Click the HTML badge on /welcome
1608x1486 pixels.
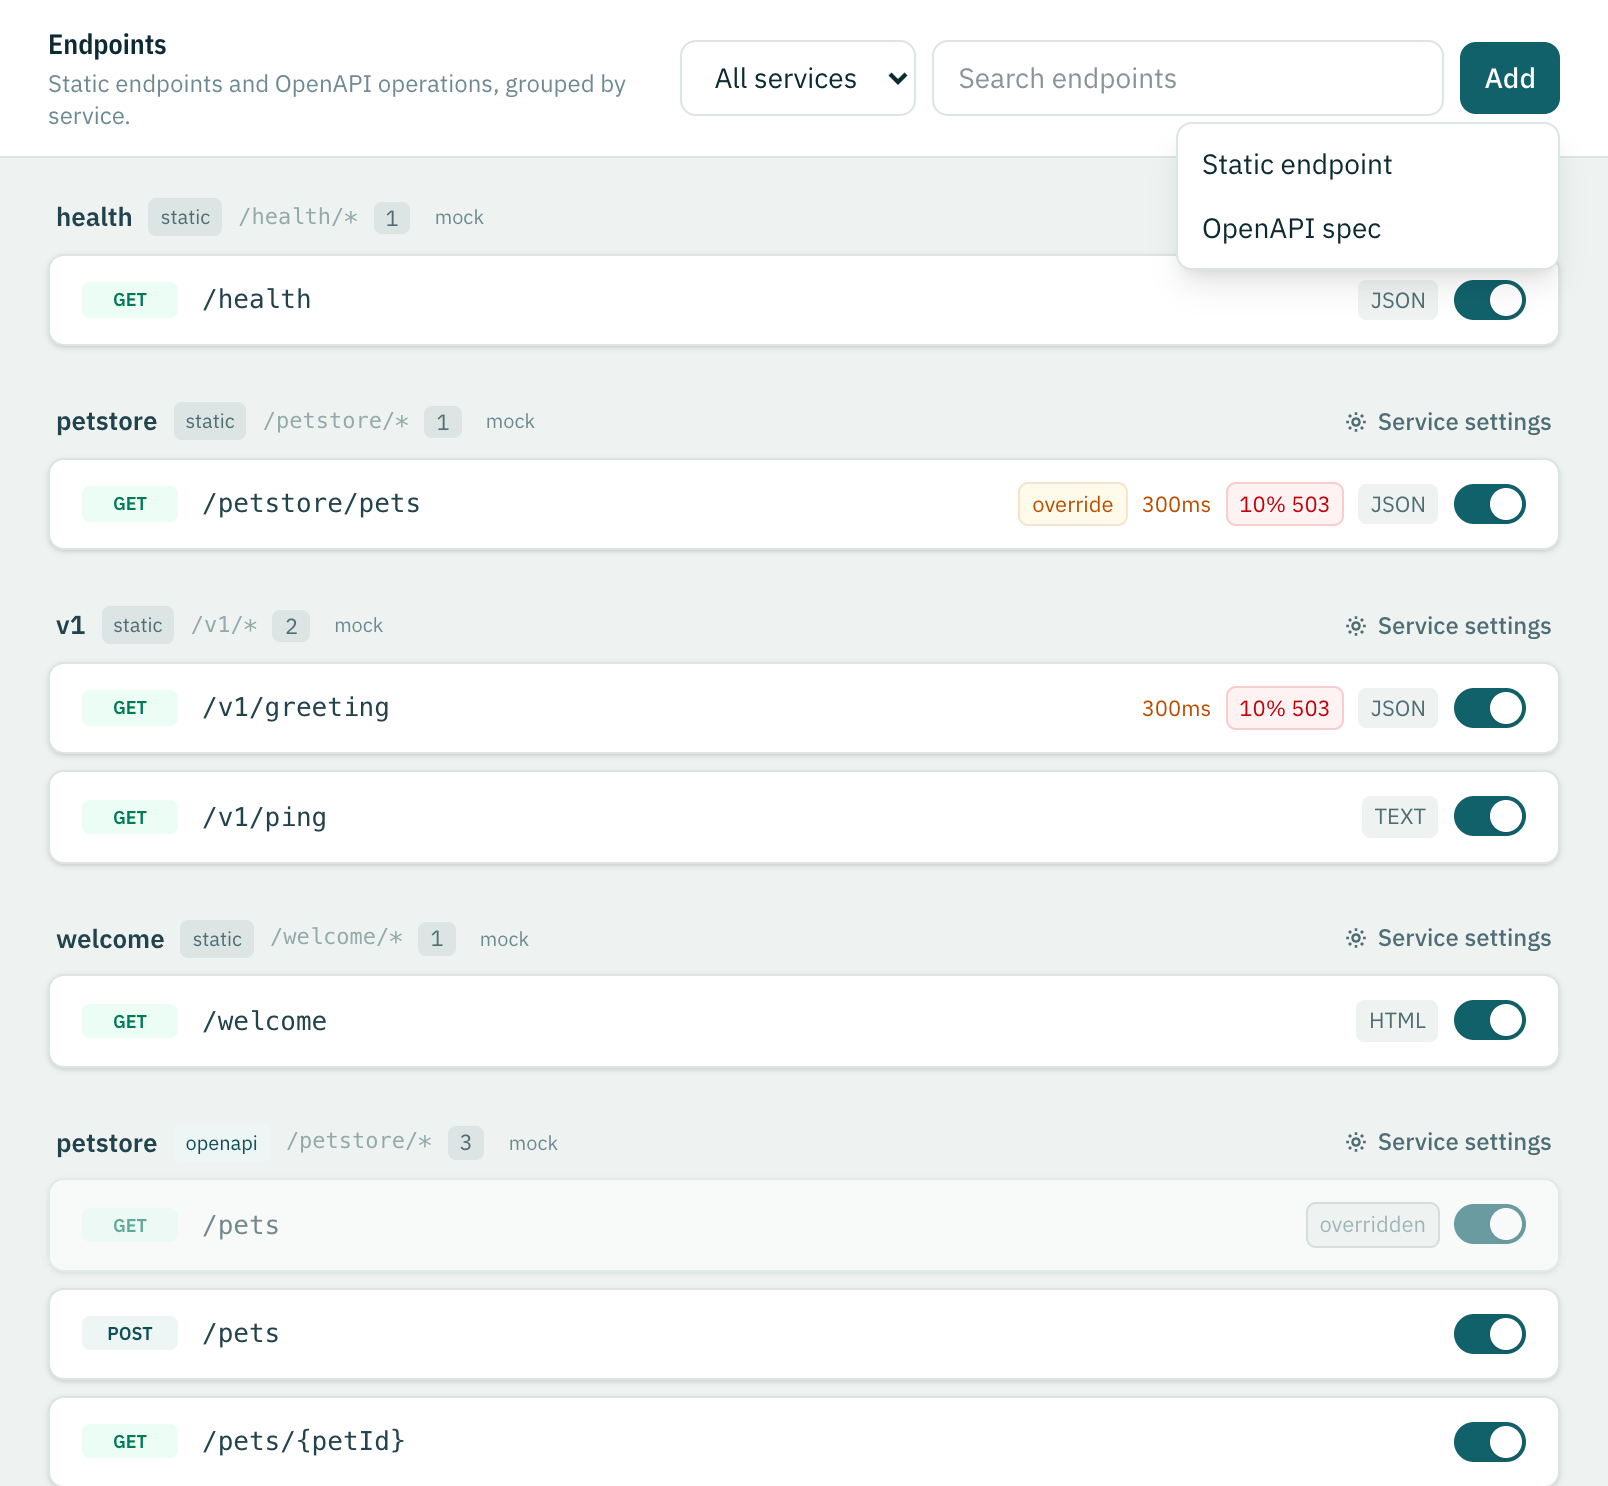(x=1397, y=1020)
